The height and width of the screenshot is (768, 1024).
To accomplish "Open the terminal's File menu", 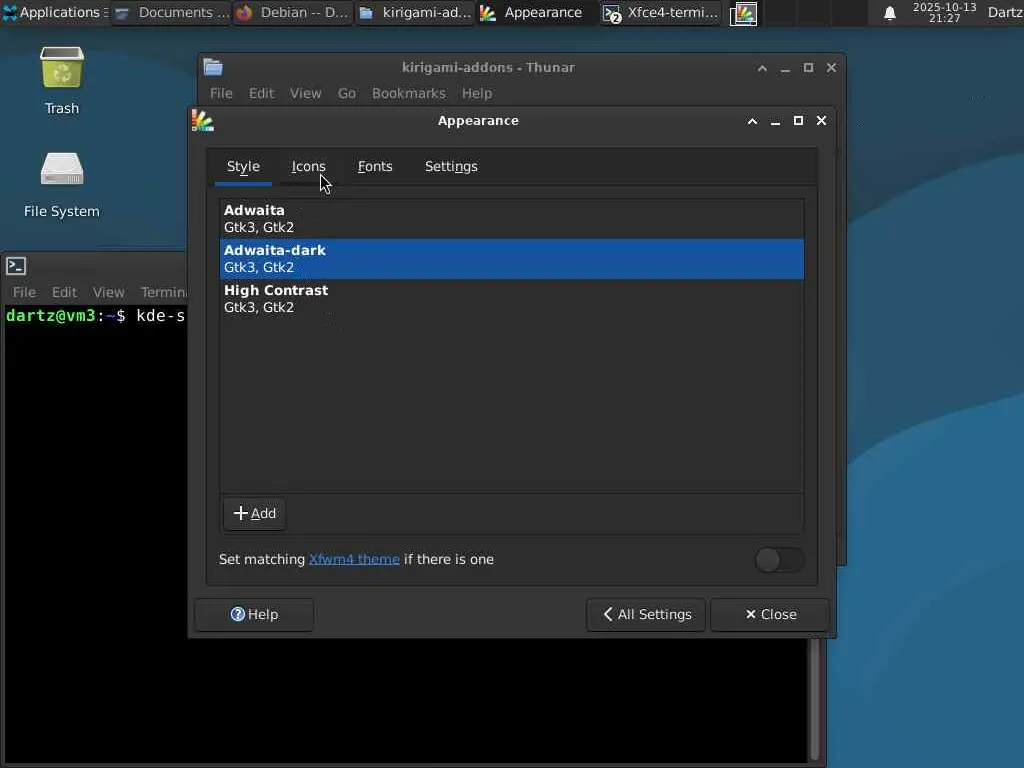I will (x=24, y=293).
